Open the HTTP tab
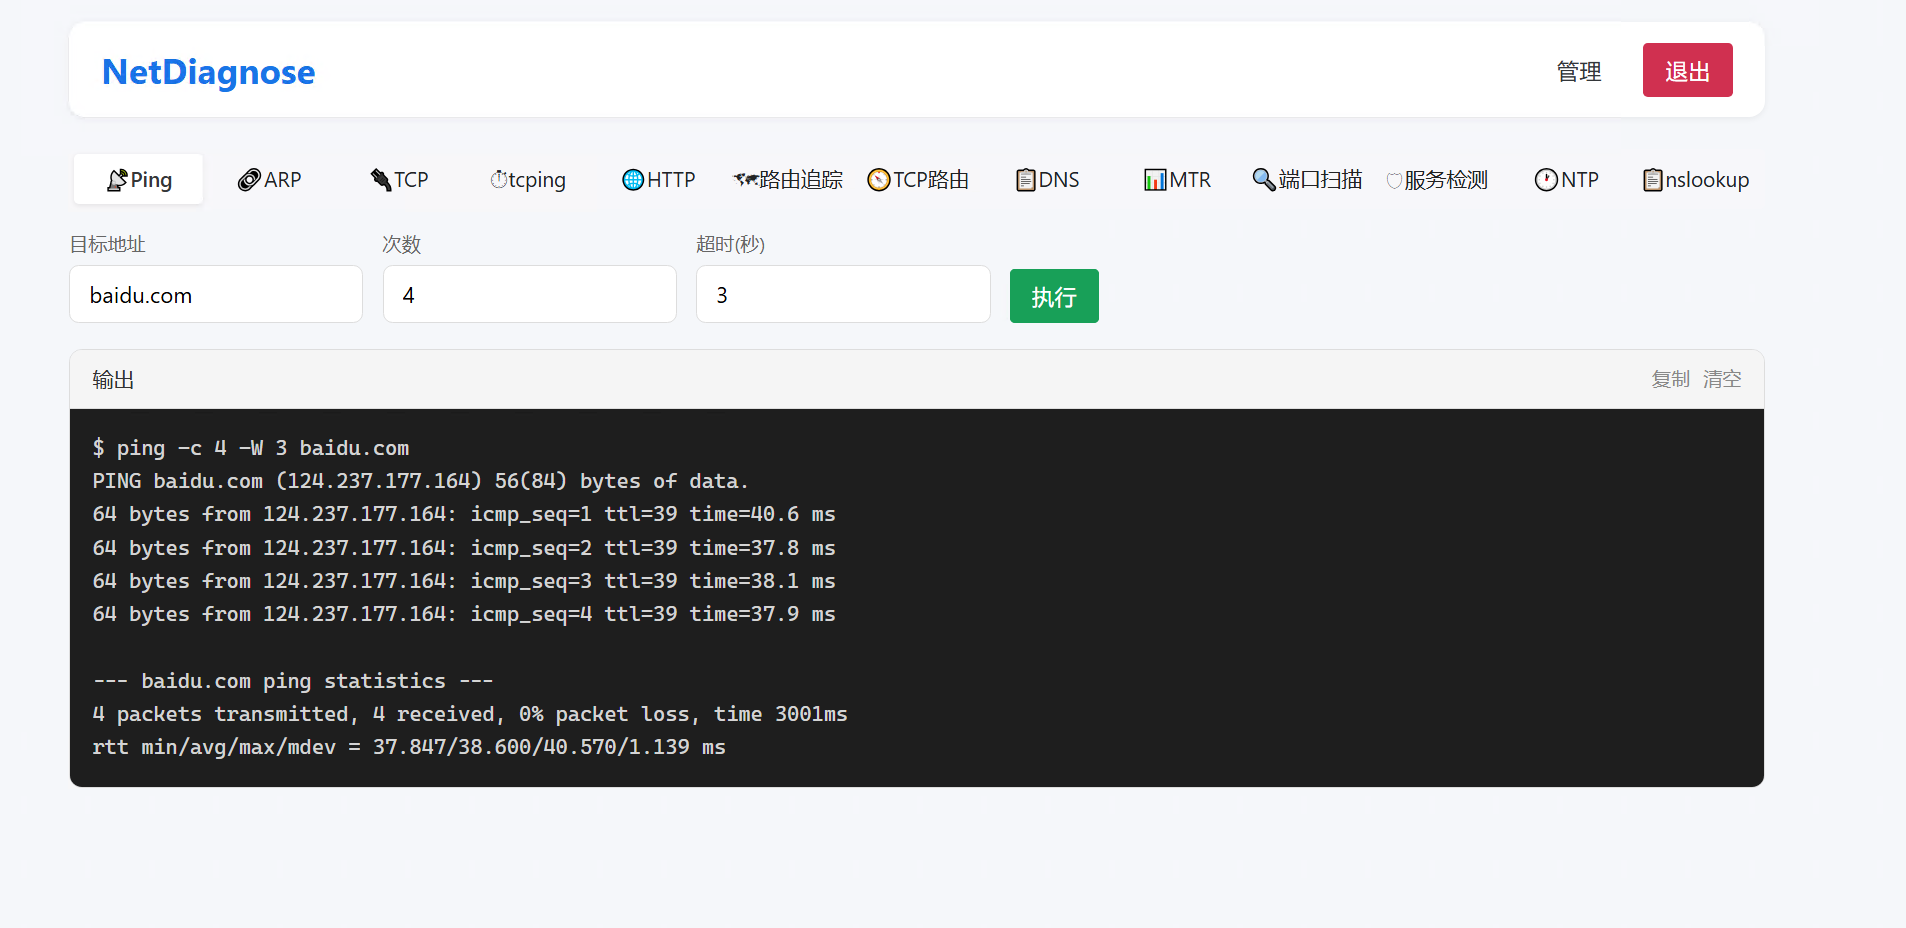Viewport: 1906px width, 928px height. point(658,180)
